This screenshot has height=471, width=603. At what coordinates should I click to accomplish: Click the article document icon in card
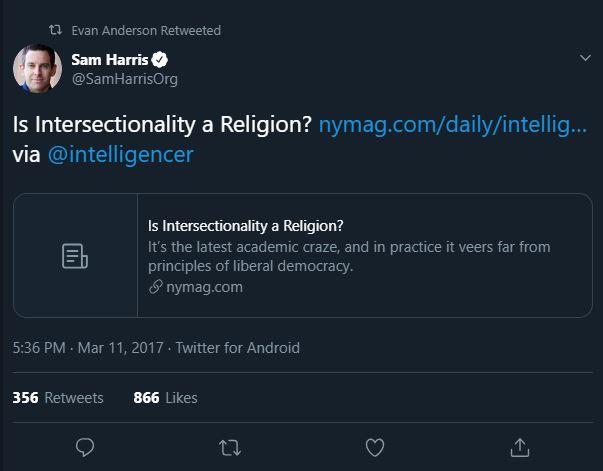(x=75, y=256)
